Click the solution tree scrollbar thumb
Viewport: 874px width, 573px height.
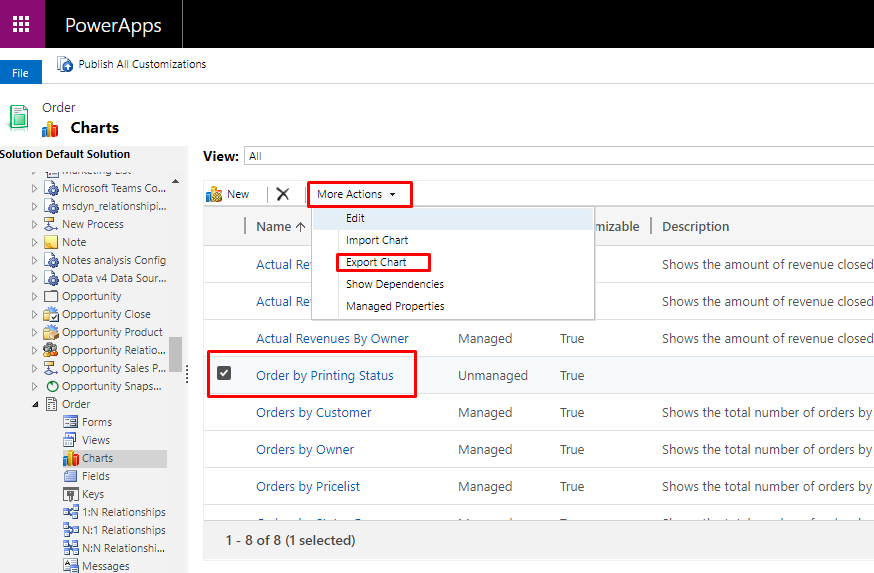(176, 354)
